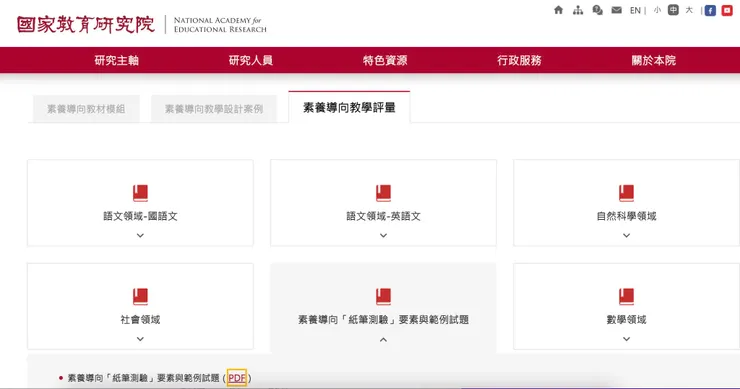
Task: Switch to 素養導向教學設計案例 tab
Action: click(214, 109)
